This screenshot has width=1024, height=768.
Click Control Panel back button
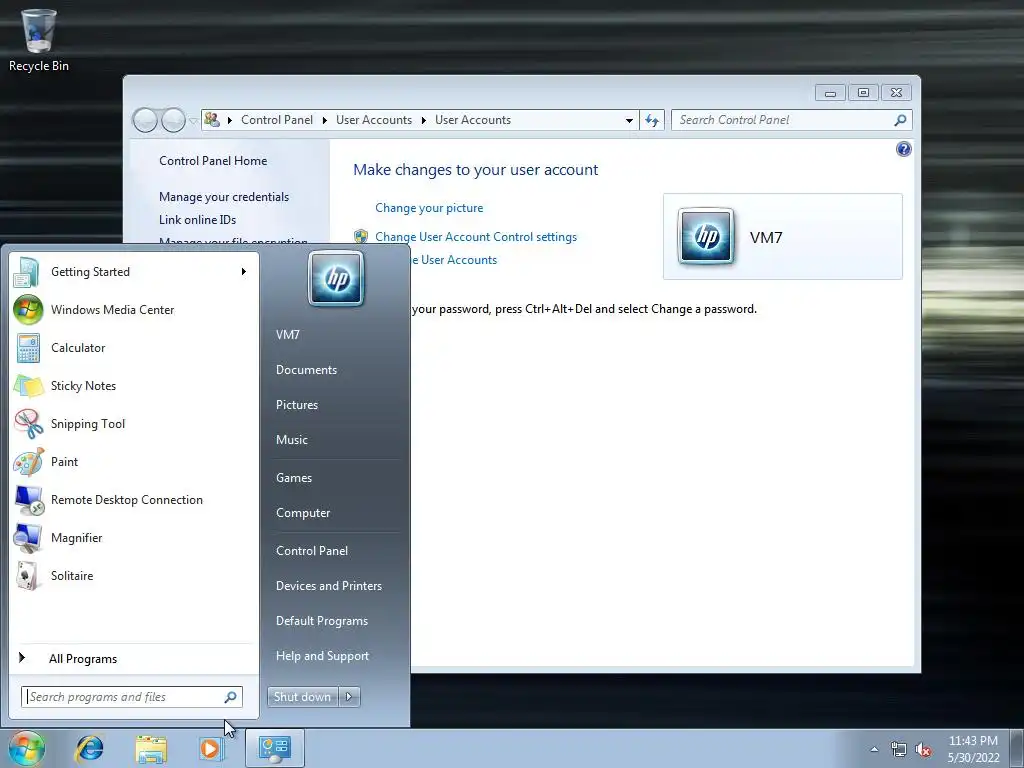point(145,120)
